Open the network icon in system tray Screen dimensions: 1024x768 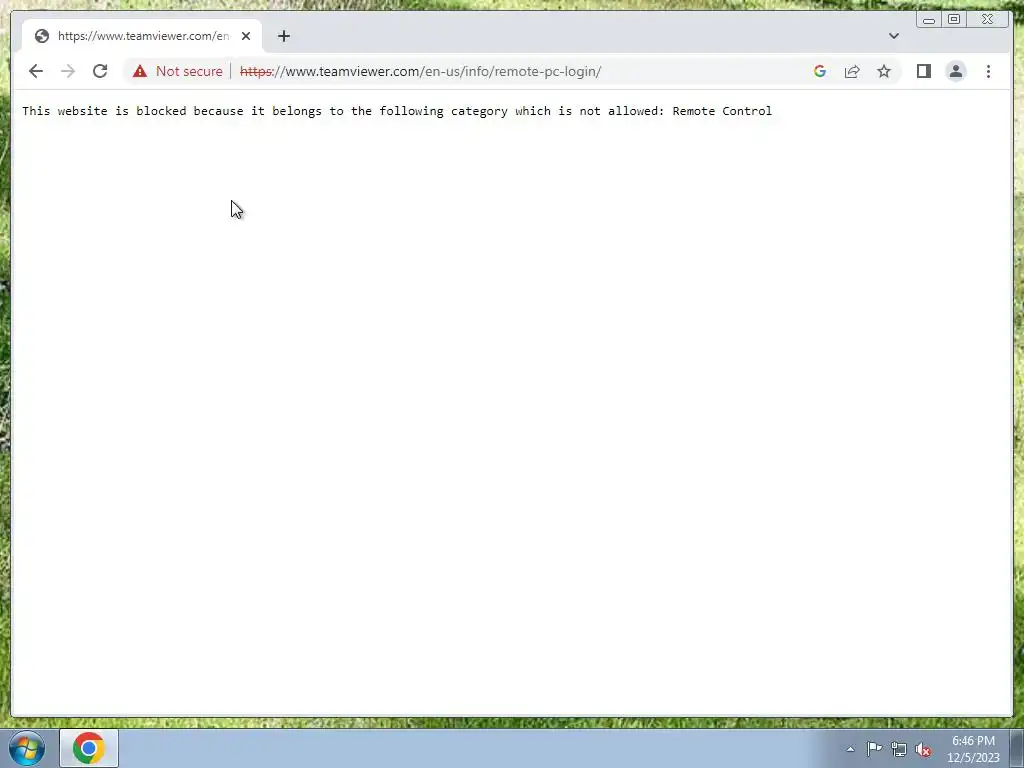[x=899, y=749]
